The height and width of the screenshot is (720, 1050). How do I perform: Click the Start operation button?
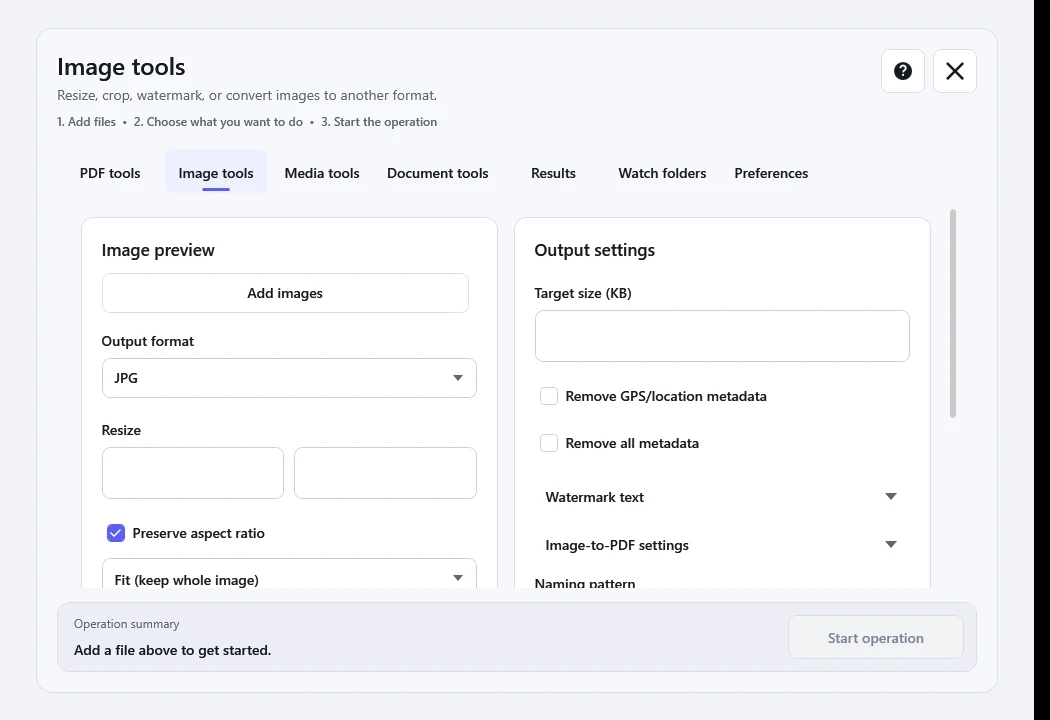click(x=875, y=638)
